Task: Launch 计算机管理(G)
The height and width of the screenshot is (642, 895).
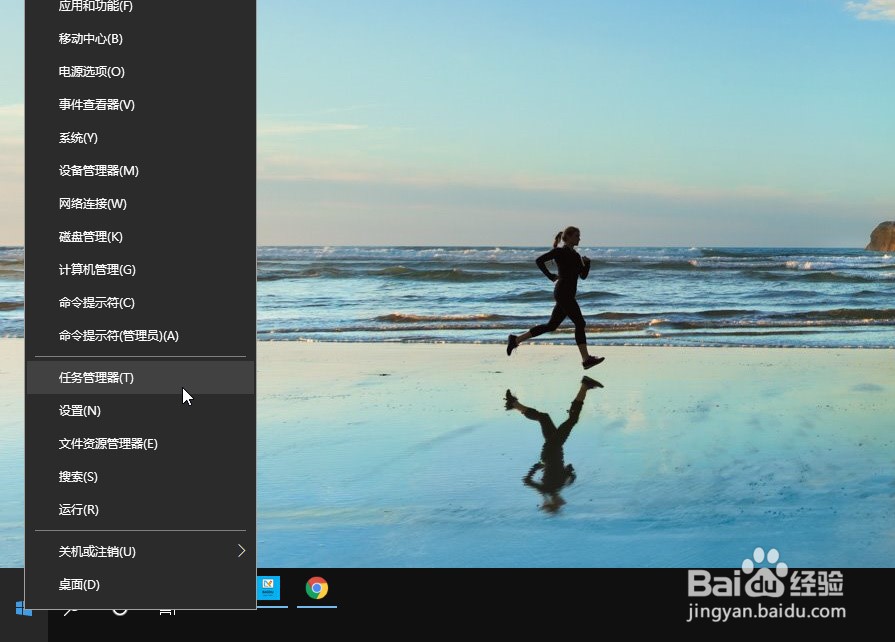Action: 140,270
